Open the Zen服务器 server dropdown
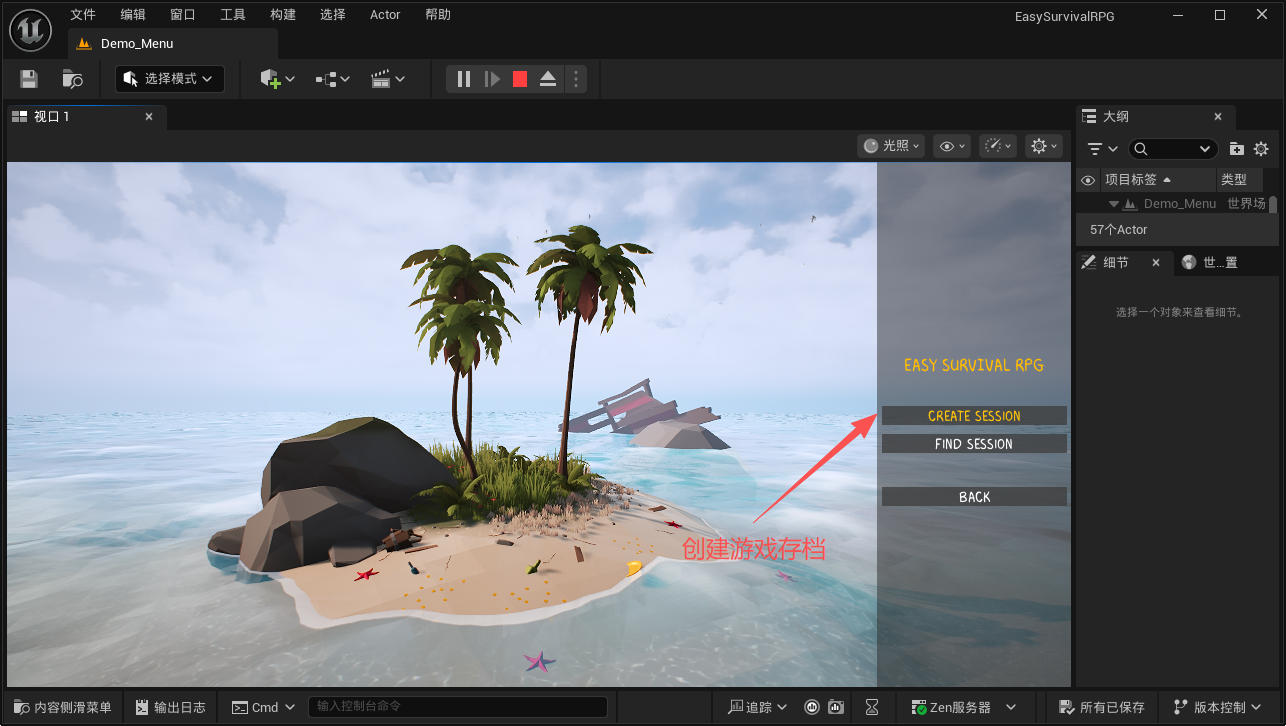1286x726 pixels. coord(964,707)
